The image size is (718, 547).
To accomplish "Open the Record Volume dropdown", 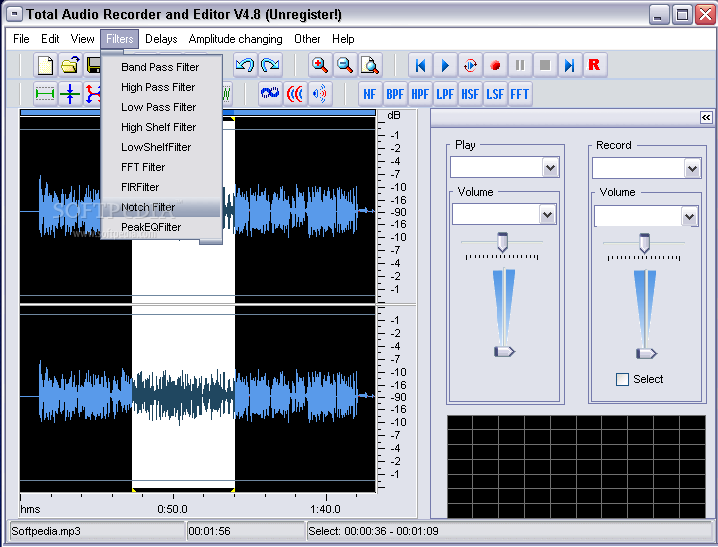I will pos(689,216).
